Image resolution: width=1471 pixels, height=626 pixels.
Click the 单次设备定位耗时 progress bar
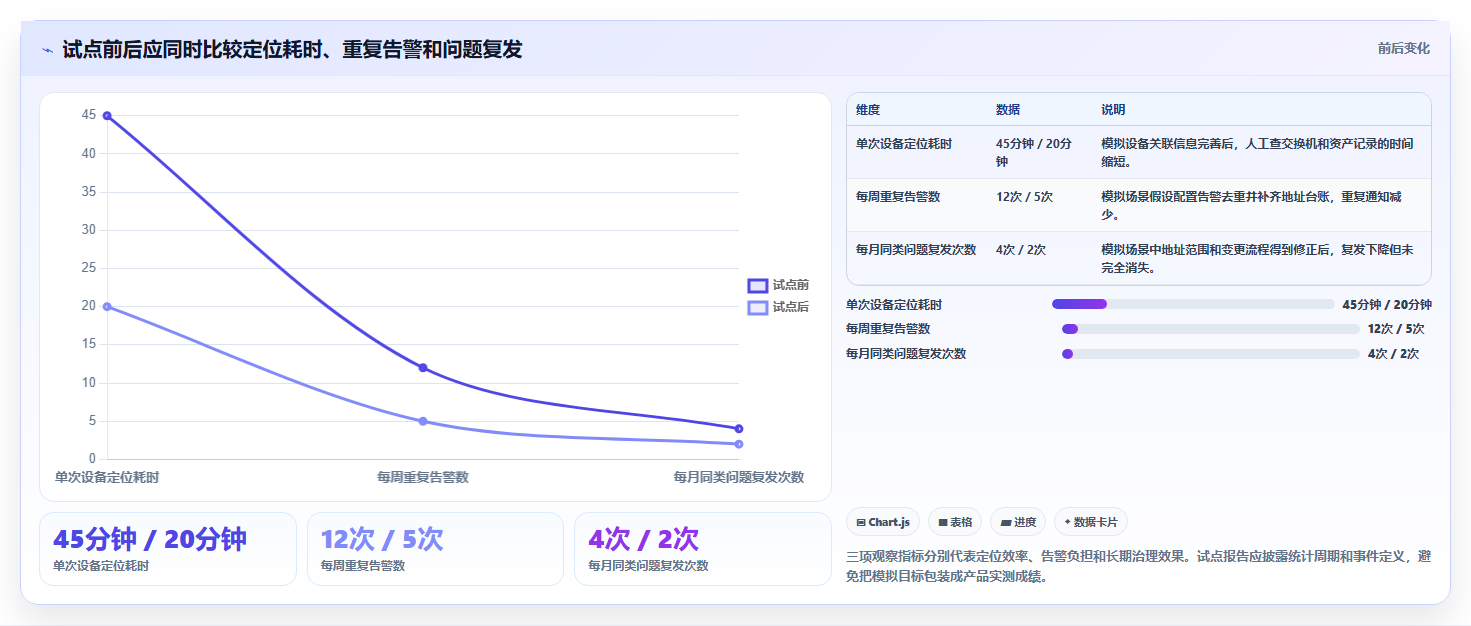1193,304
